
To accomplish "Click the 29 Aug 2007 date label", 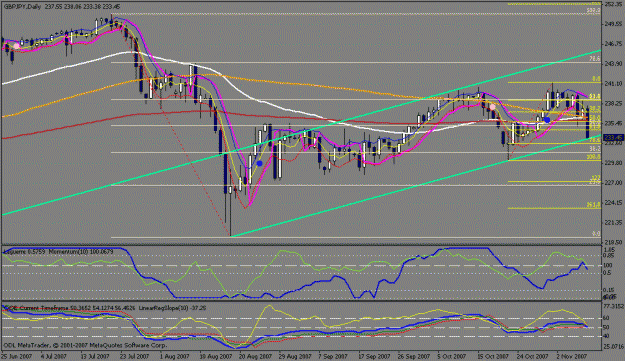I will tap(294, 356).
